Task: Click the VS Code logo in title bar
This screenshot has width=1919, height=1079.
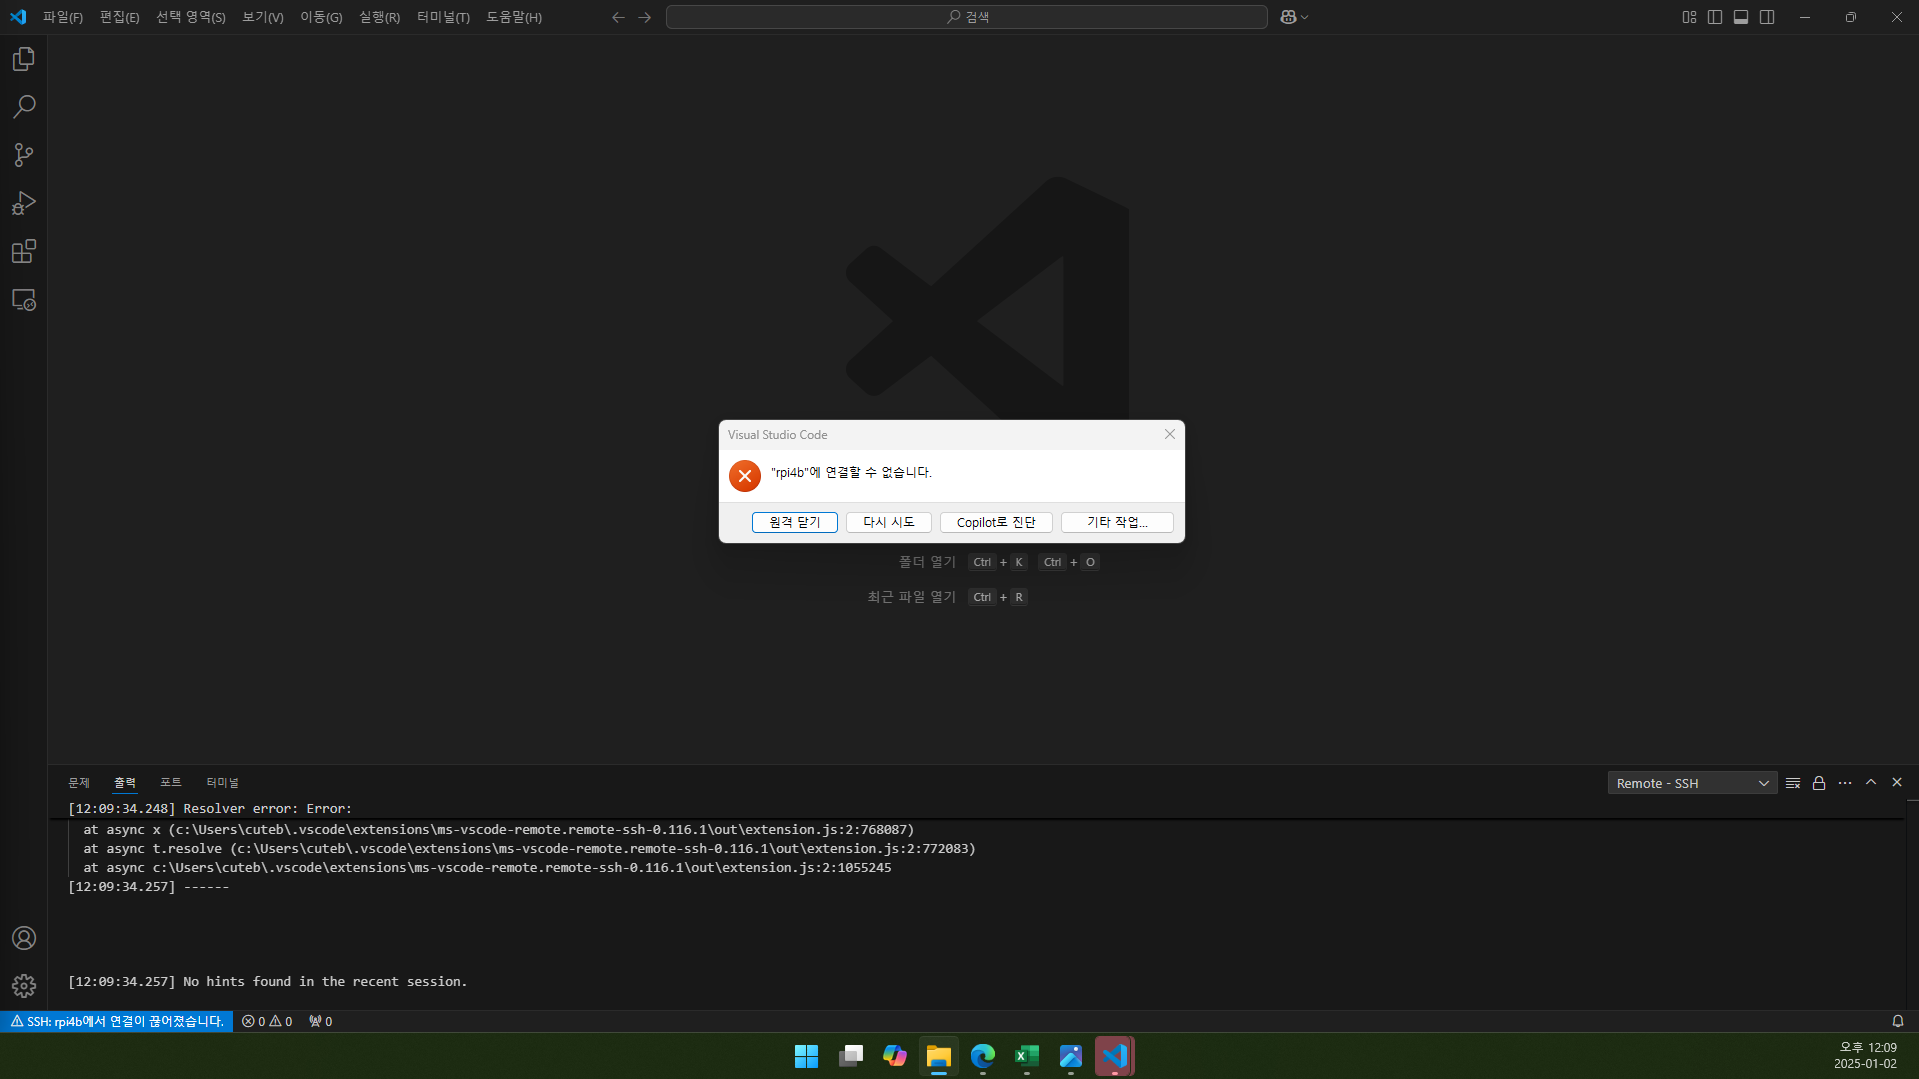Action: (18, 17)
